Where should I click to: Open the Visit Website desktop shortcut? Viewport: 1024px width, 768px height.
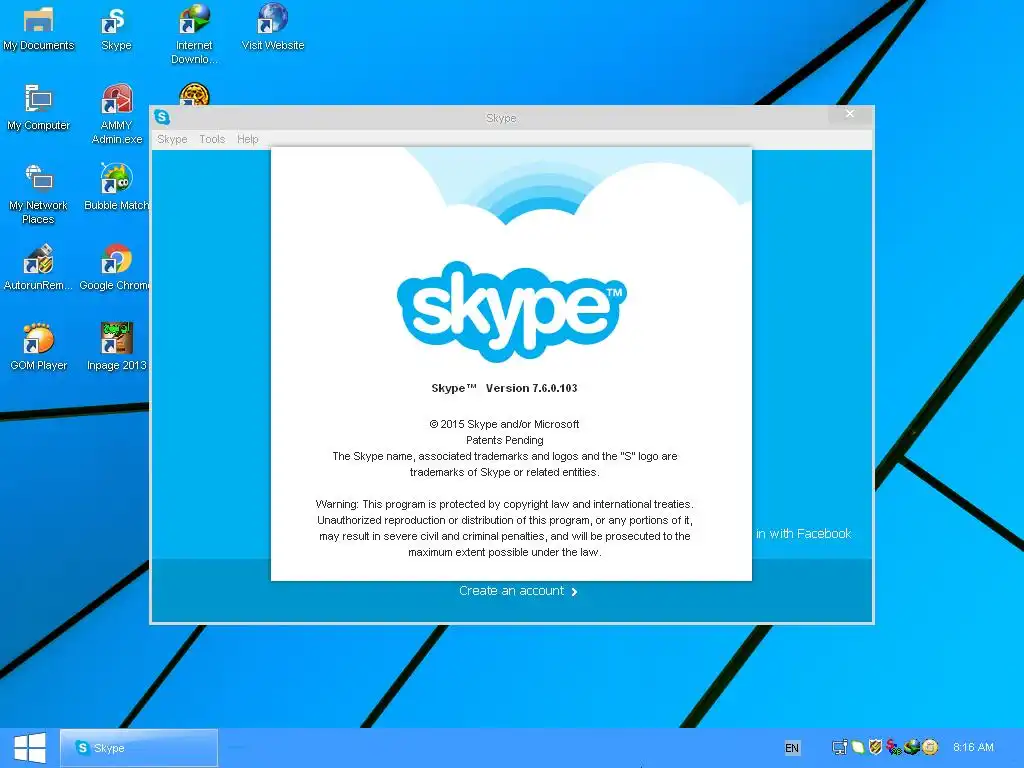pos(273,29)
